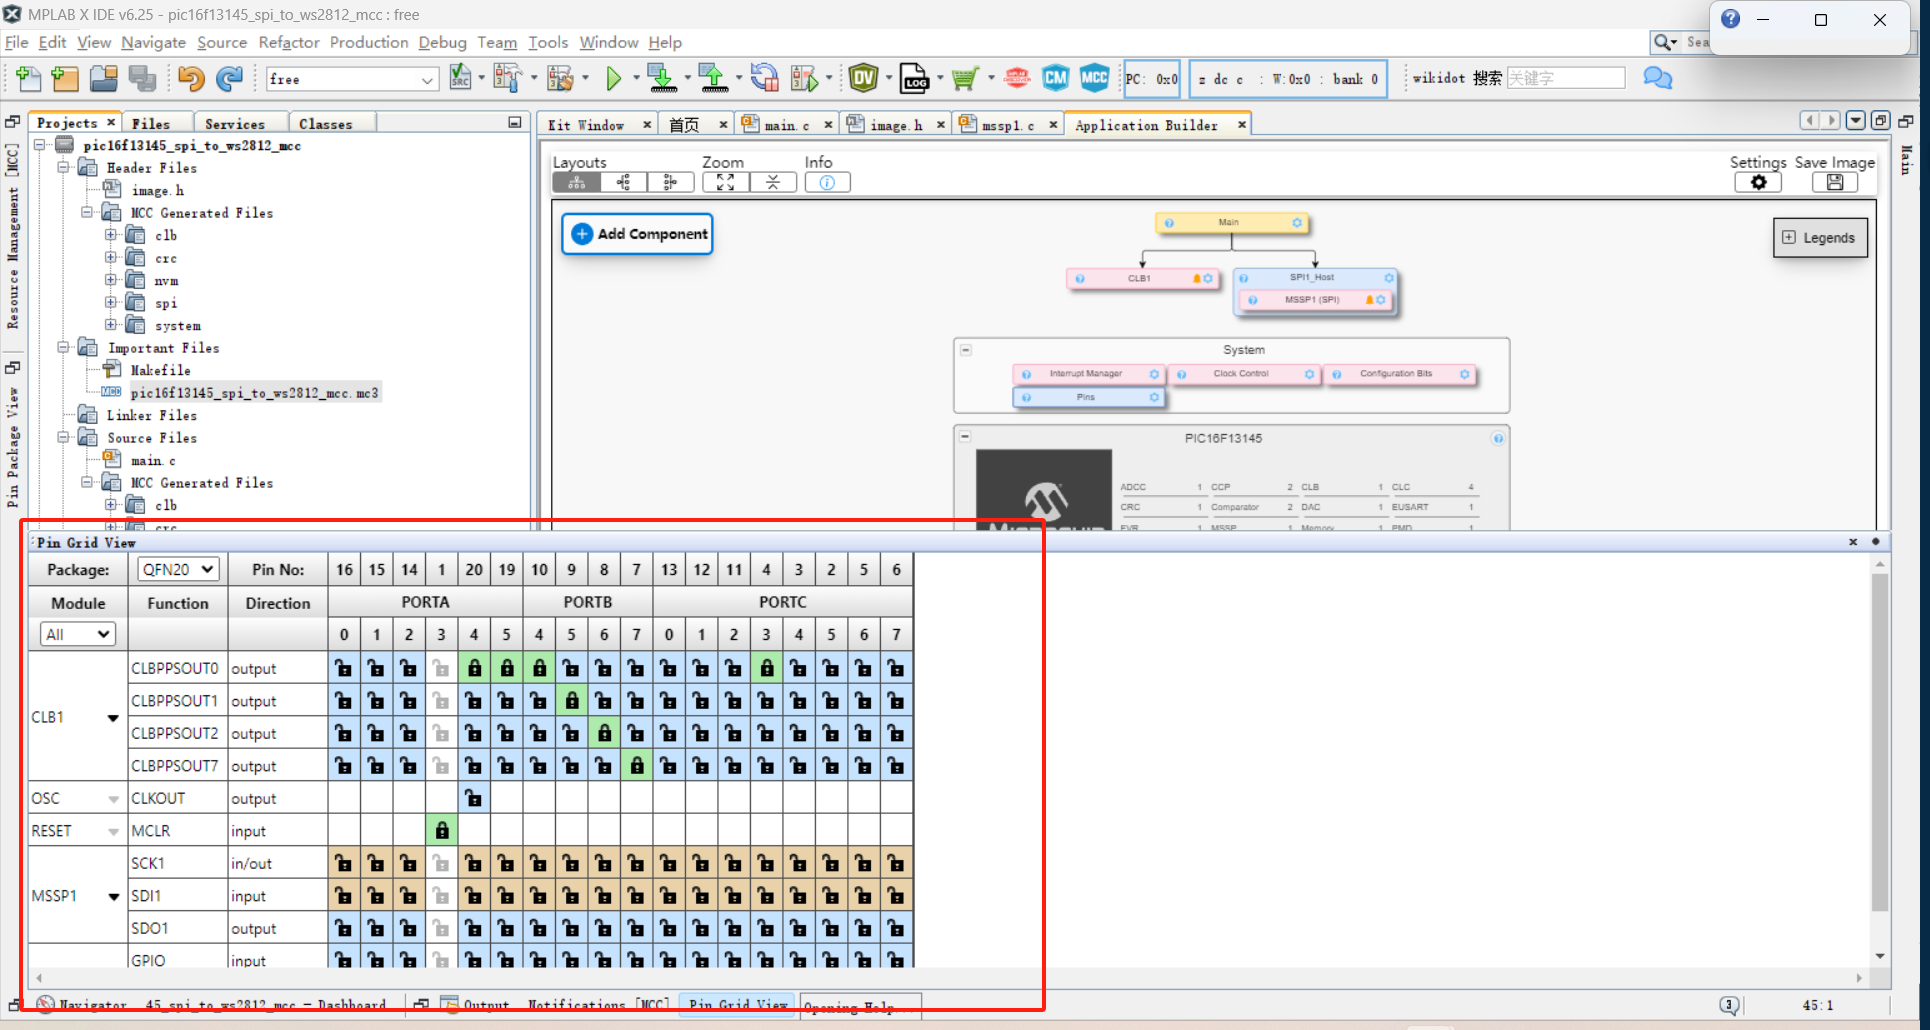Open the Clock Control component
The width and height of the screenshot is (1930, 1030).
point(1244,374)
